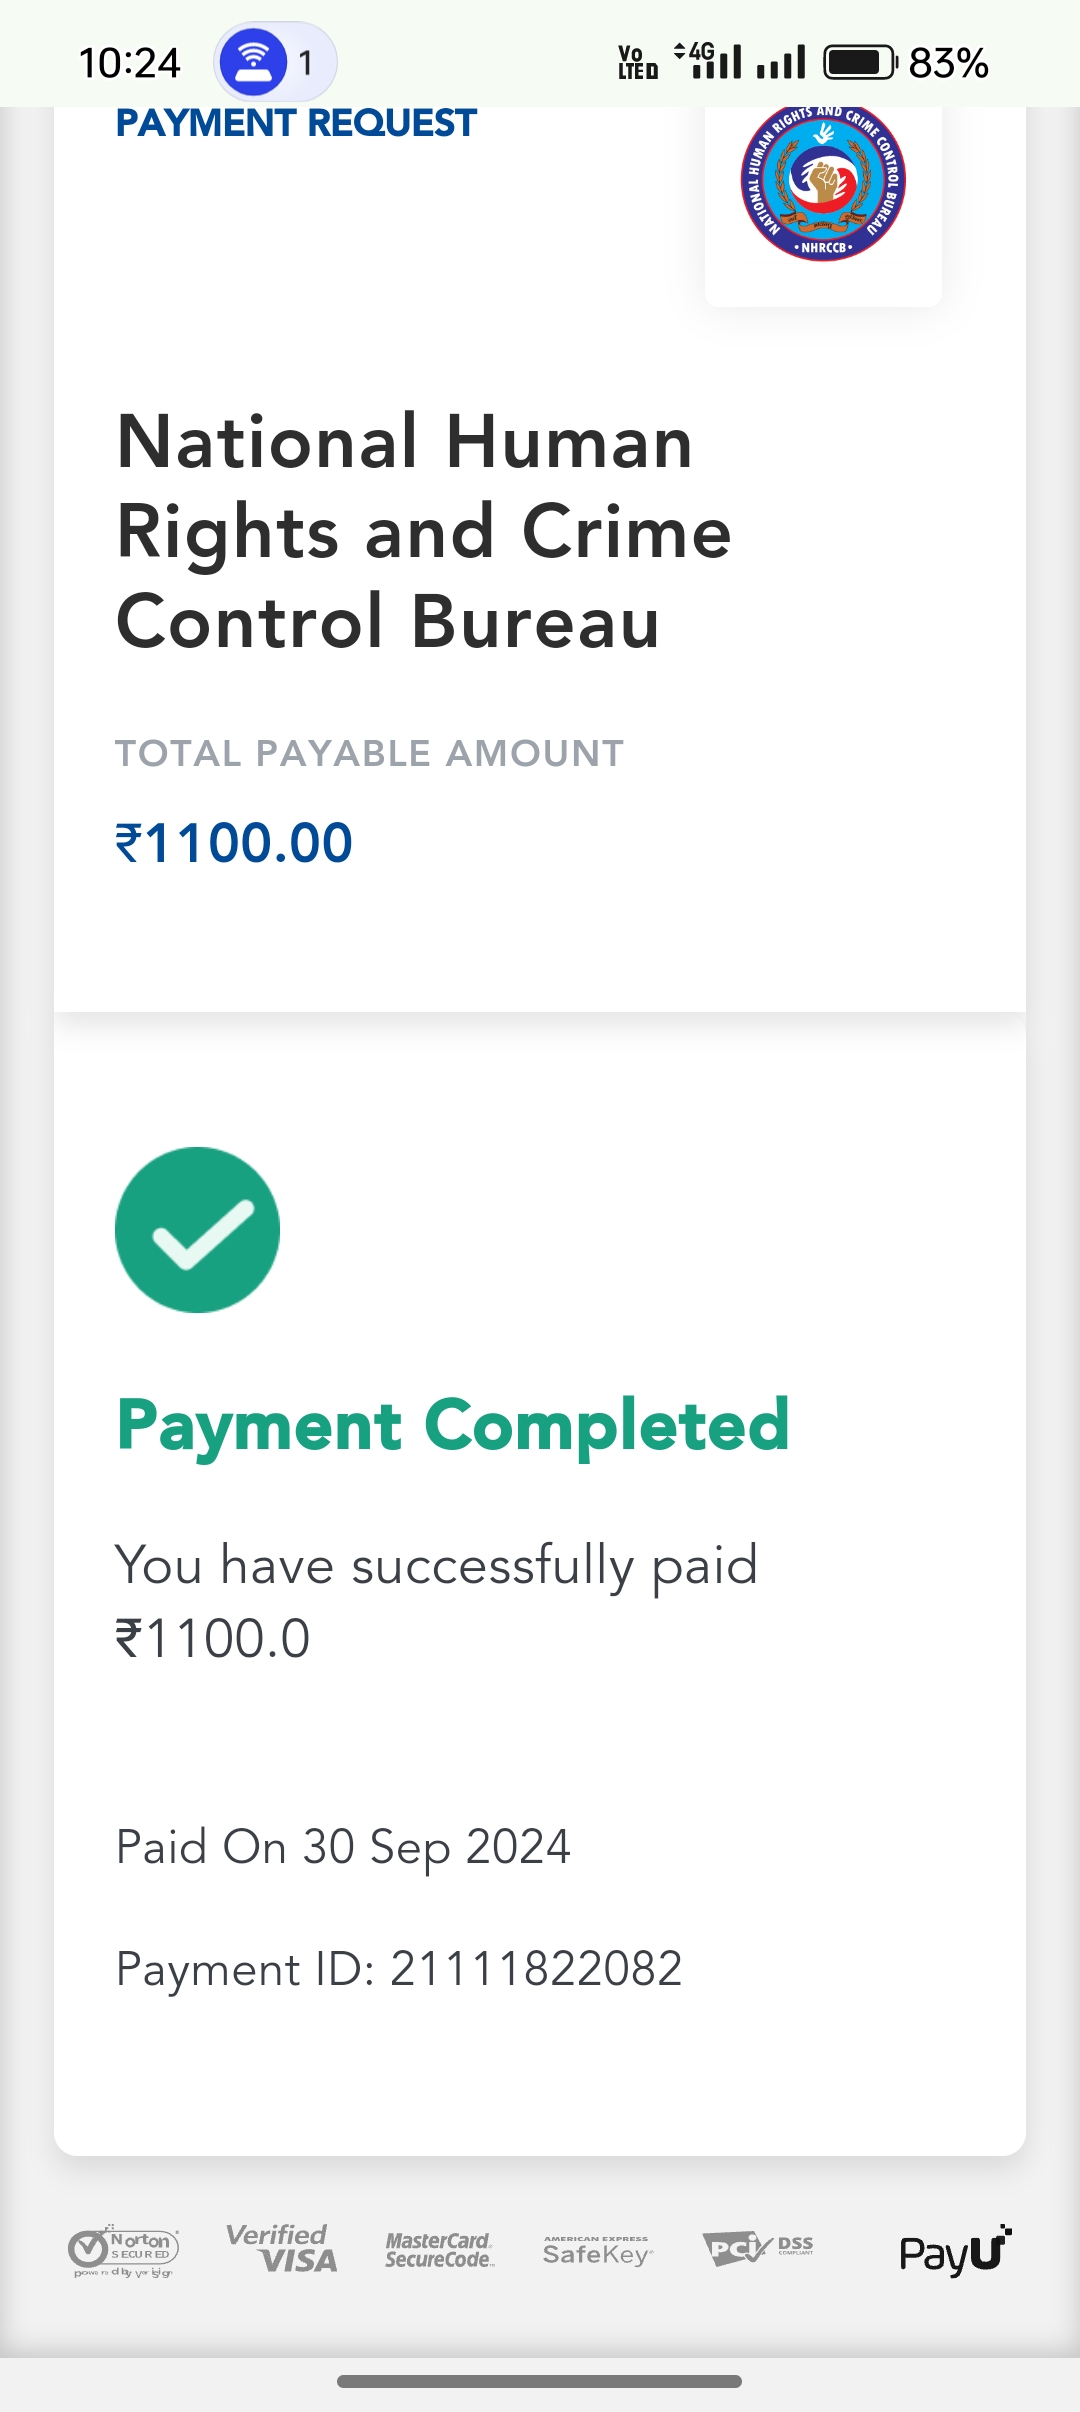Tap the NHRCCB organization logo
The image size is (1080, 2412).
823,182
